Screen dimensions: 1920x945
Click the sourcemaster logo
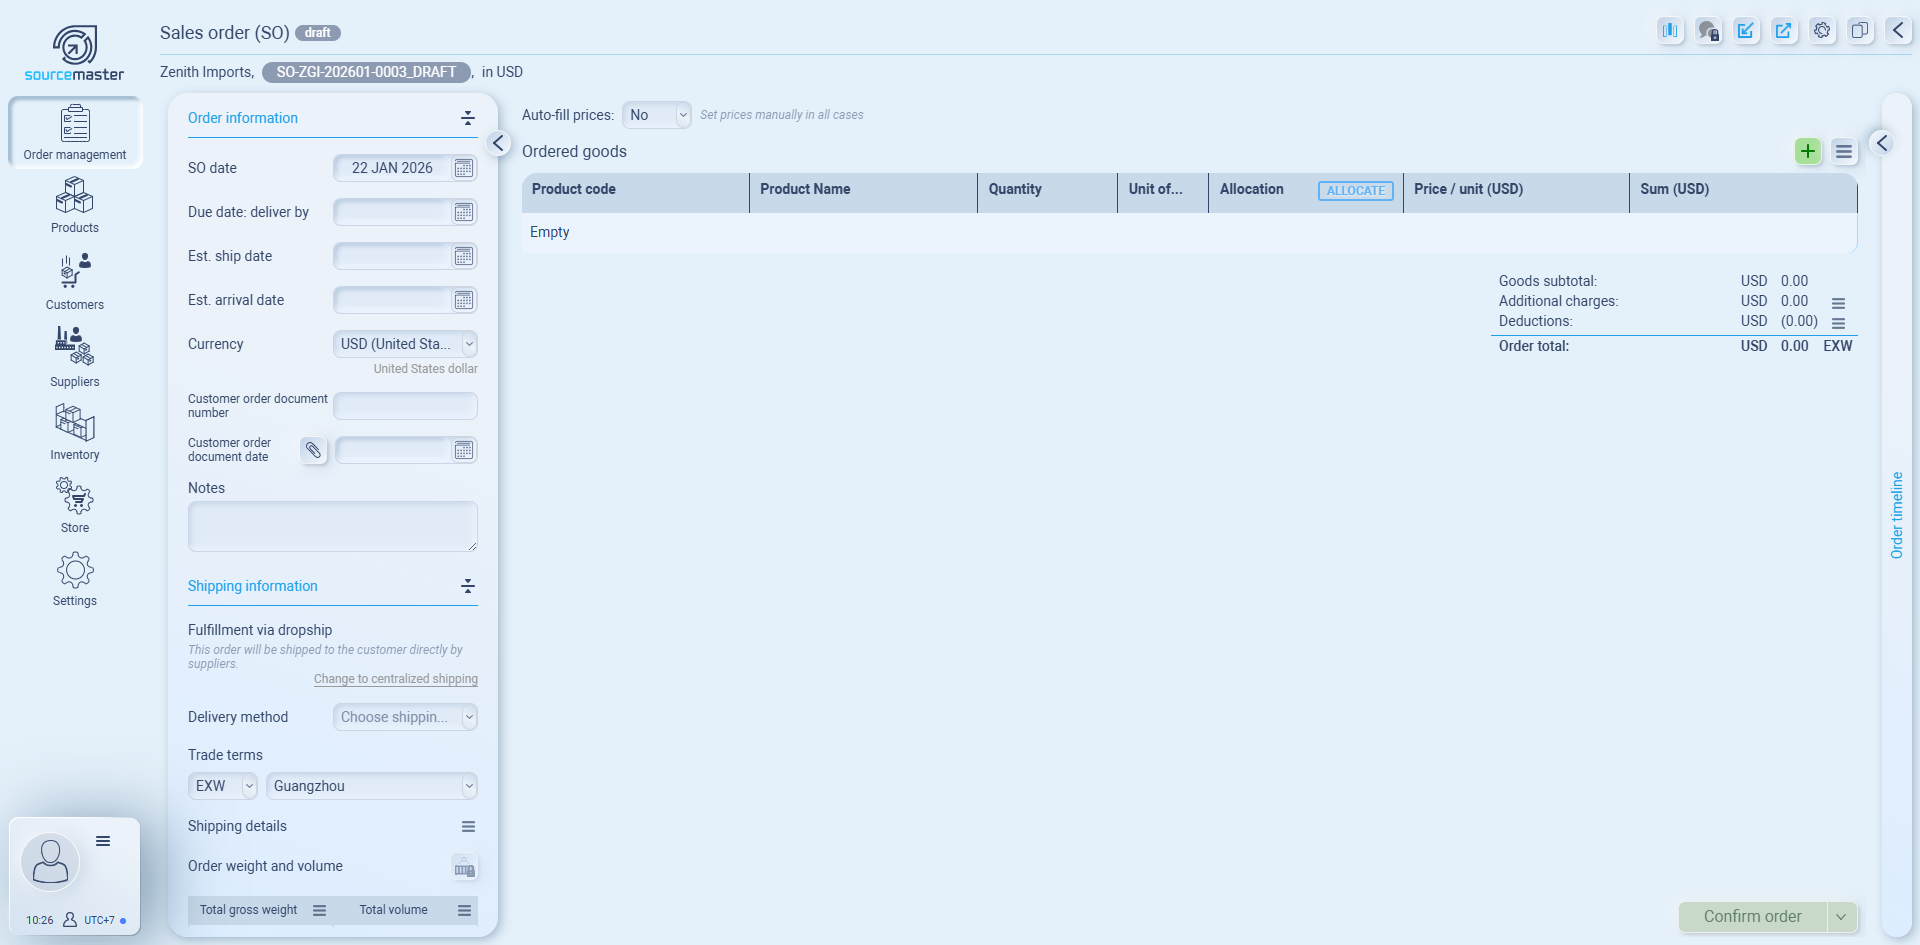[75, 53]
